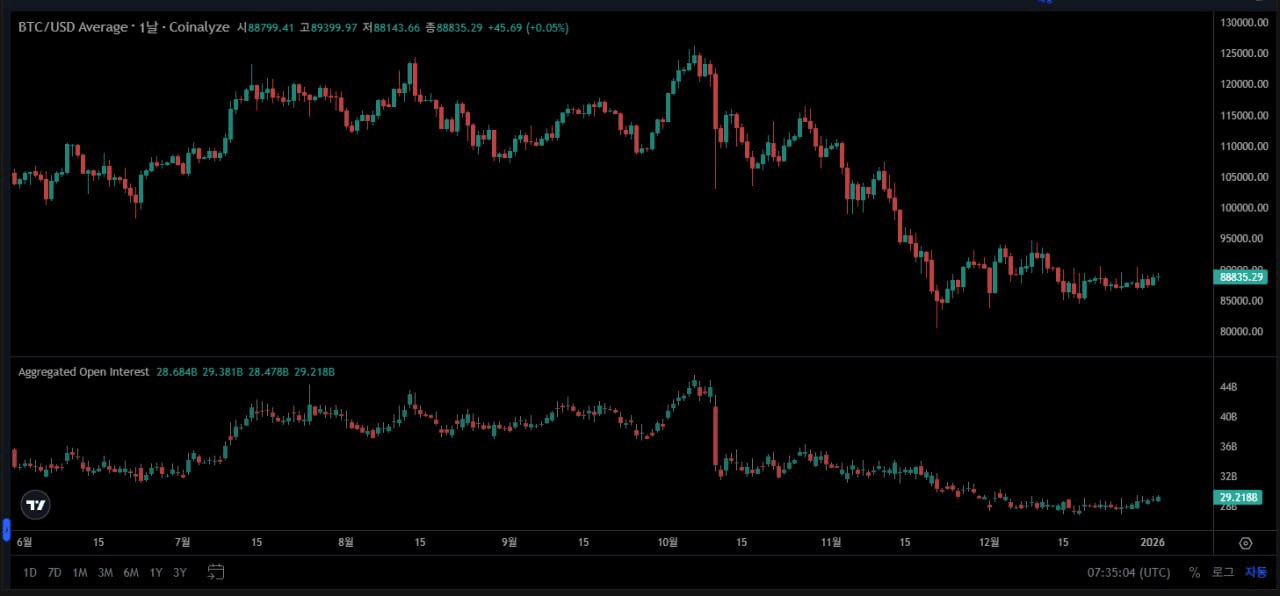Select the 7D range button
The image size is (1280, 596).
pos(54,572)
